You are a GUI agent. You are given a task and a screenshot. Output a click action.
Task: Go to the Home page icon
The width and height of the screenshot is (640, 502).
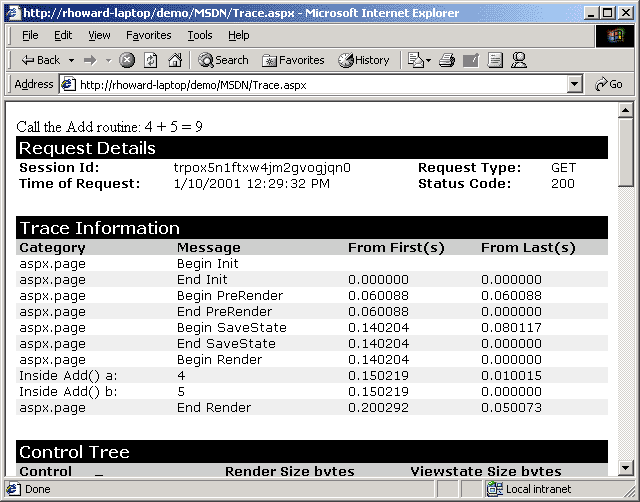click(175, 60)
